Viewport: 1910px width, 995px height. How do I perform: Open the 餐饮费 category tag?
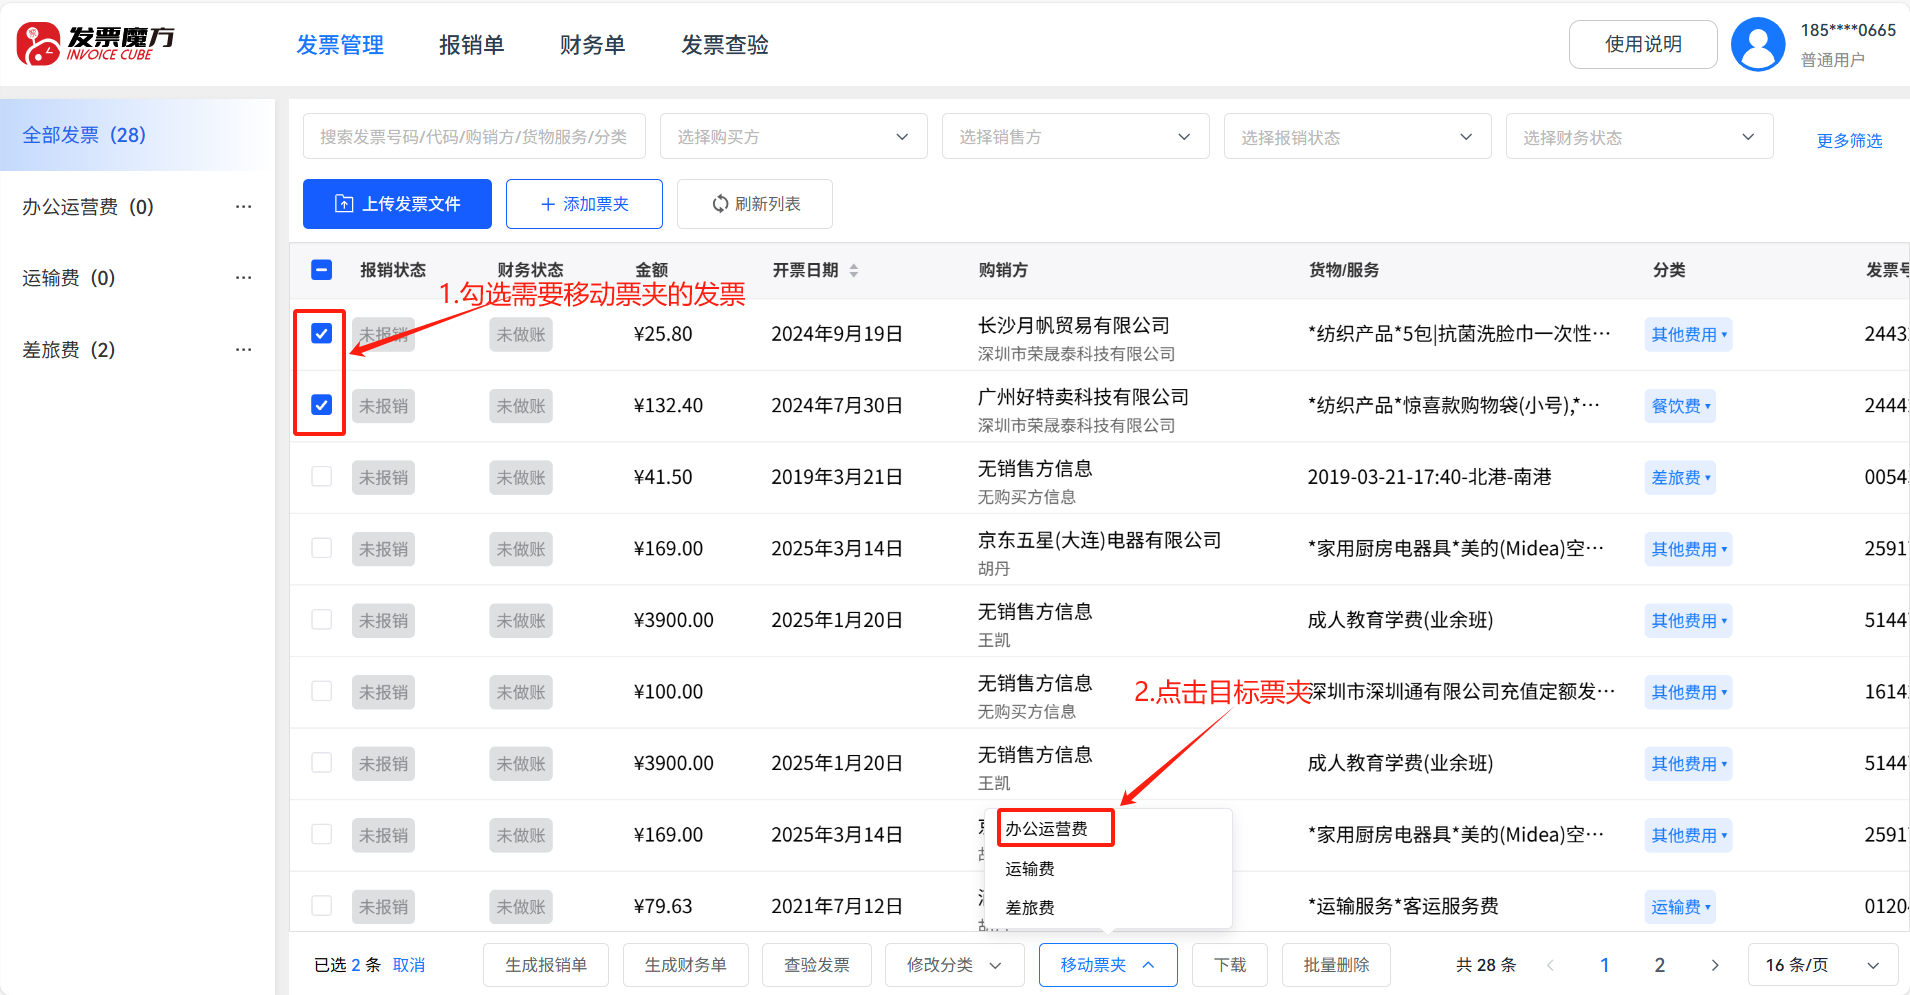[1680, 406]
